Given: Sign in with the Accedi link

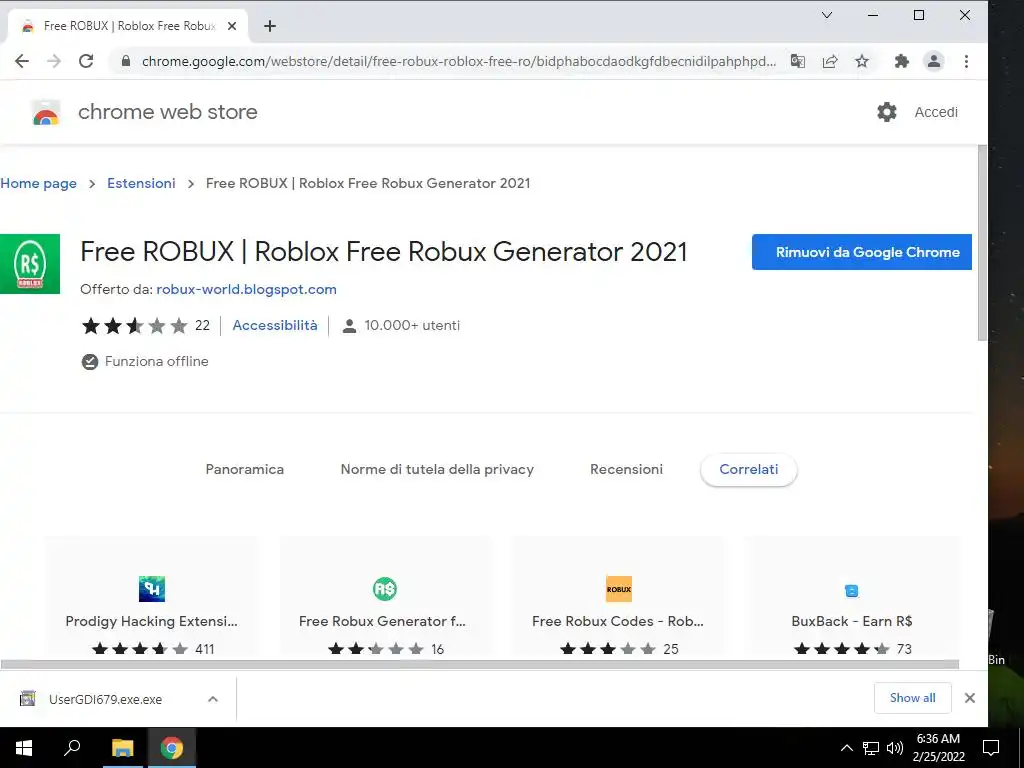Looking at the screenshot, I should 936,112.
